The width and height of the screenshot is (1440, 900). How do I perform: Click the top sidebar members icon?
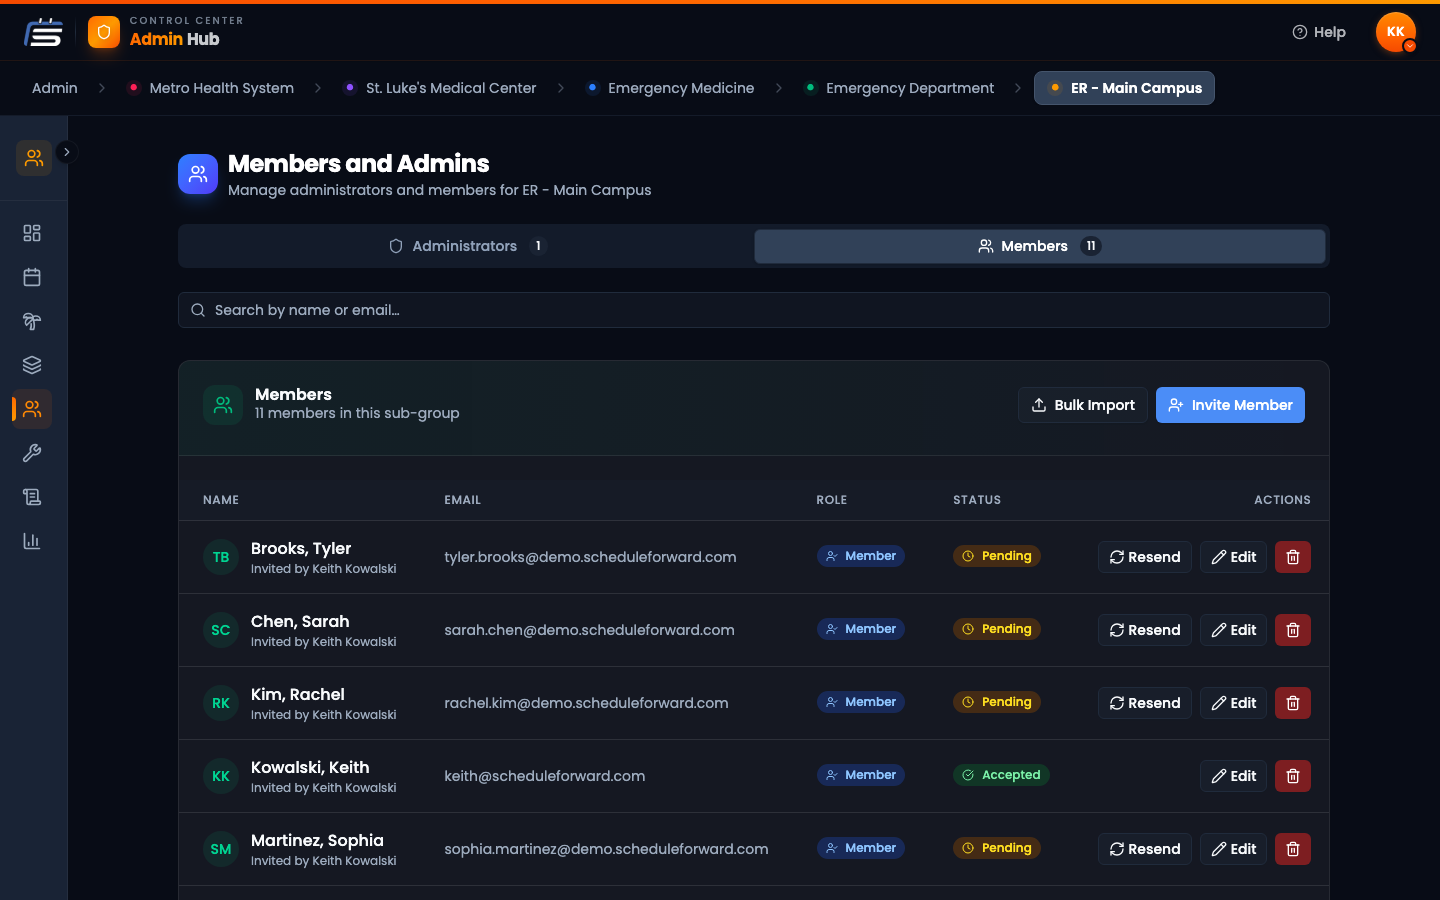coord(34,158)
